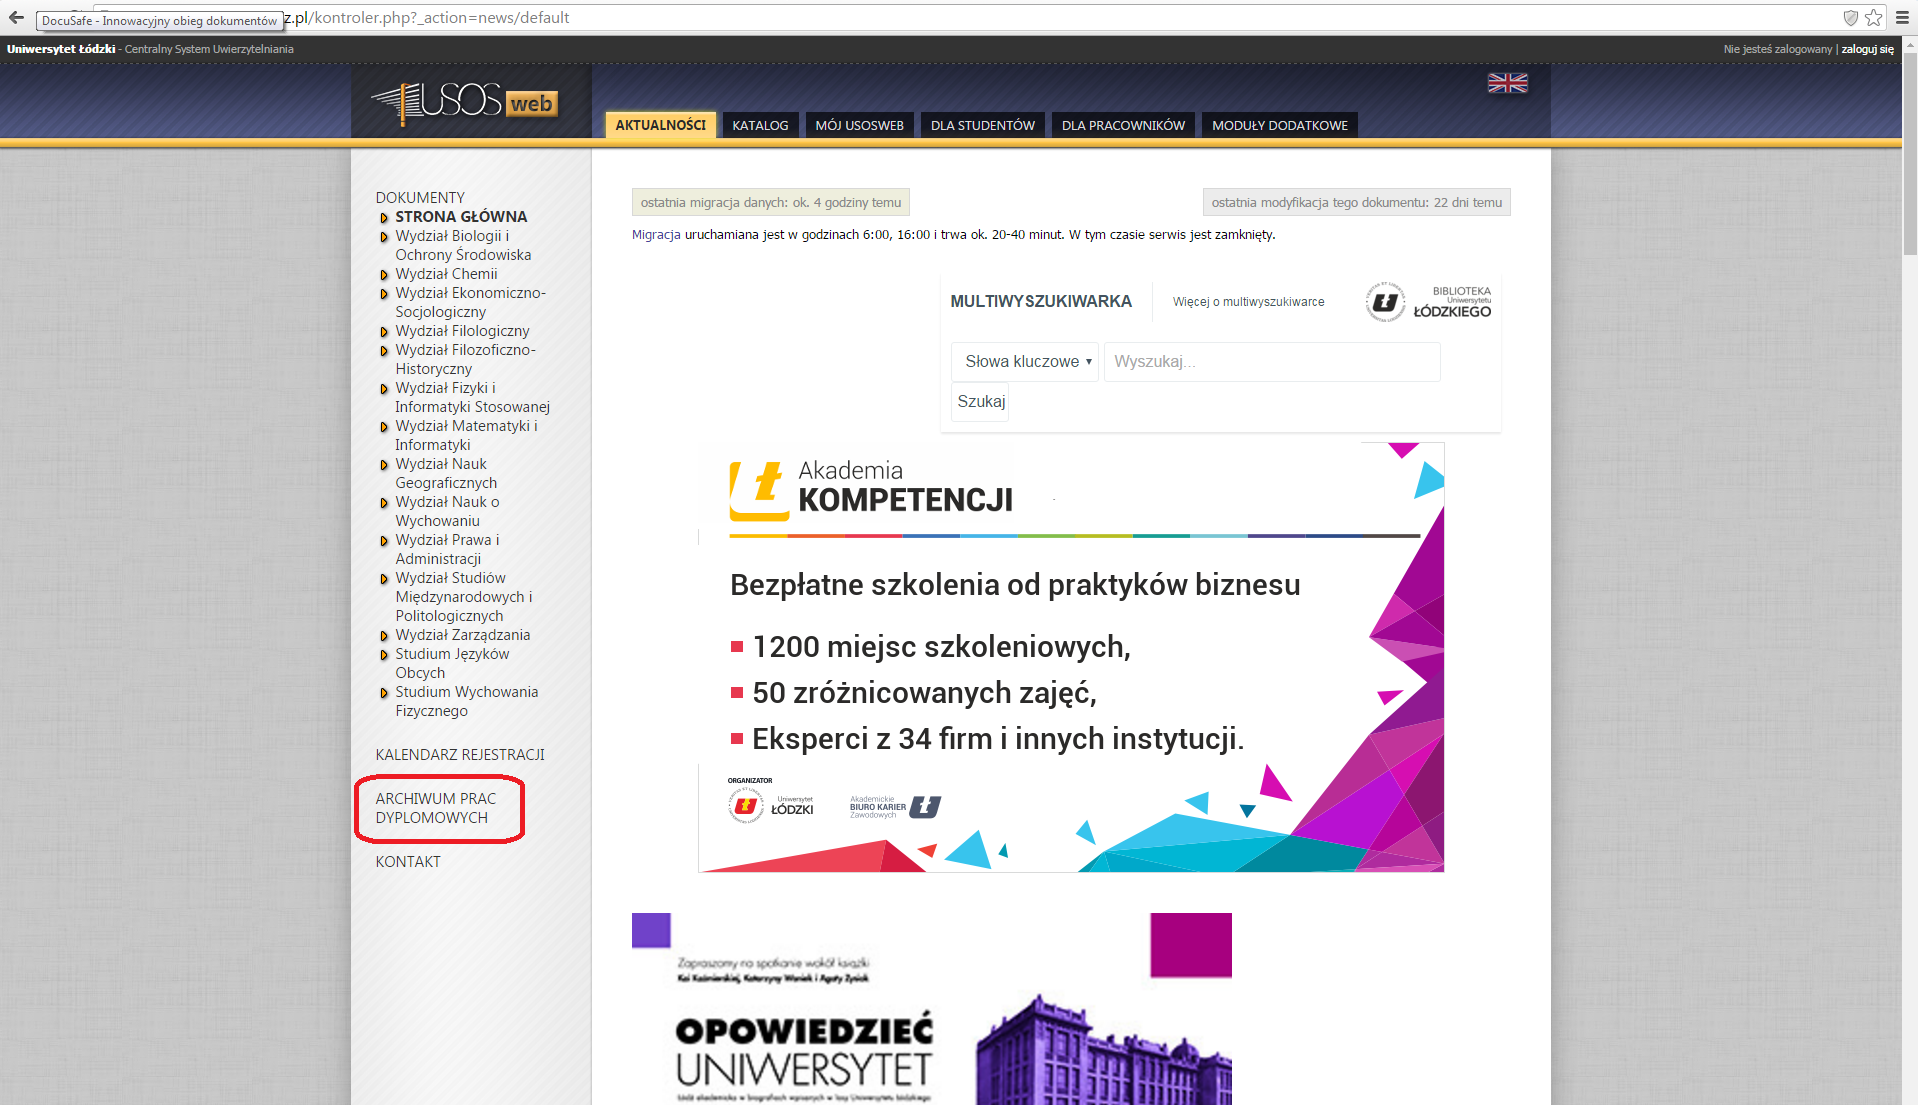Switch language via the UK flag

pos(1507,83)
